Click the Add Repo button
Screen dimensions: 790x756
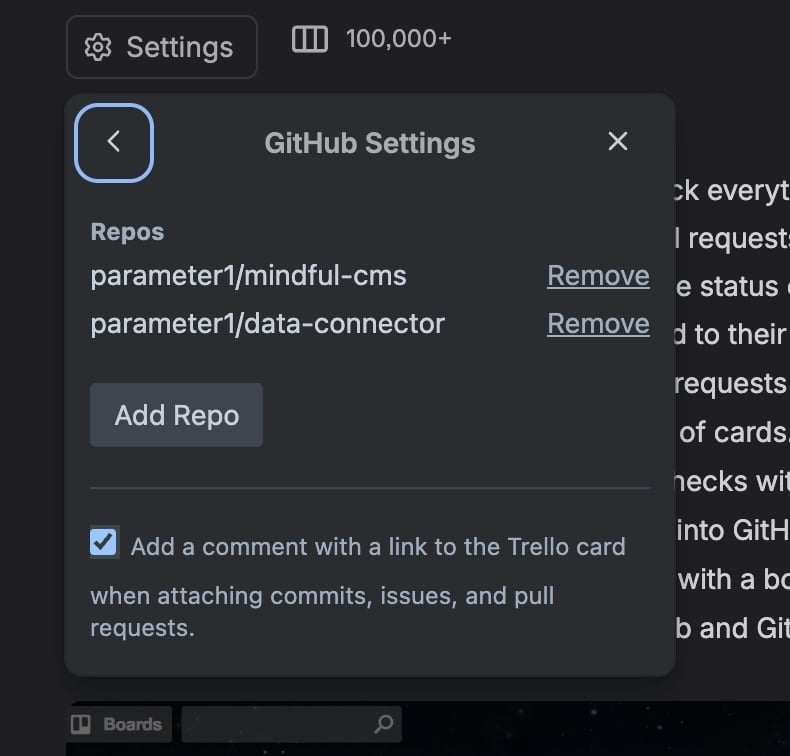[x=176, y=415]
